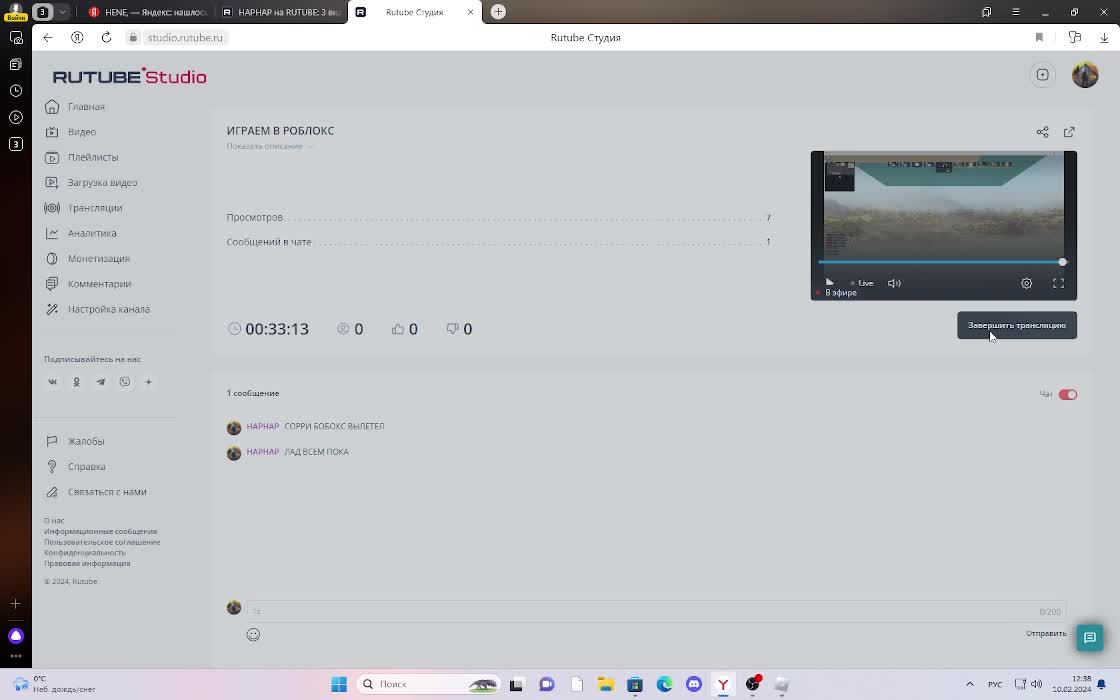The height and width of the screenshot is (700, 1120).
Task: Open File Explorer from taskbar
Action: (606, 684)
